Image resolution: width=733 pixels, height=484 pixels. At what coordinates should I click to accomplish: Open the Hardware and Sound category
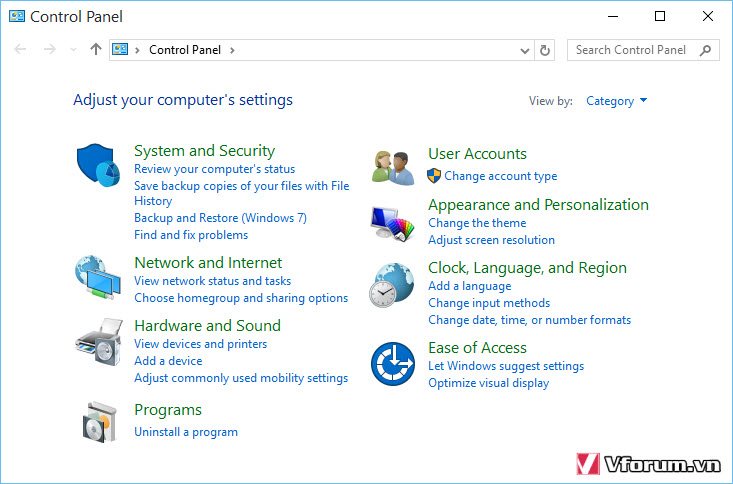207,325
